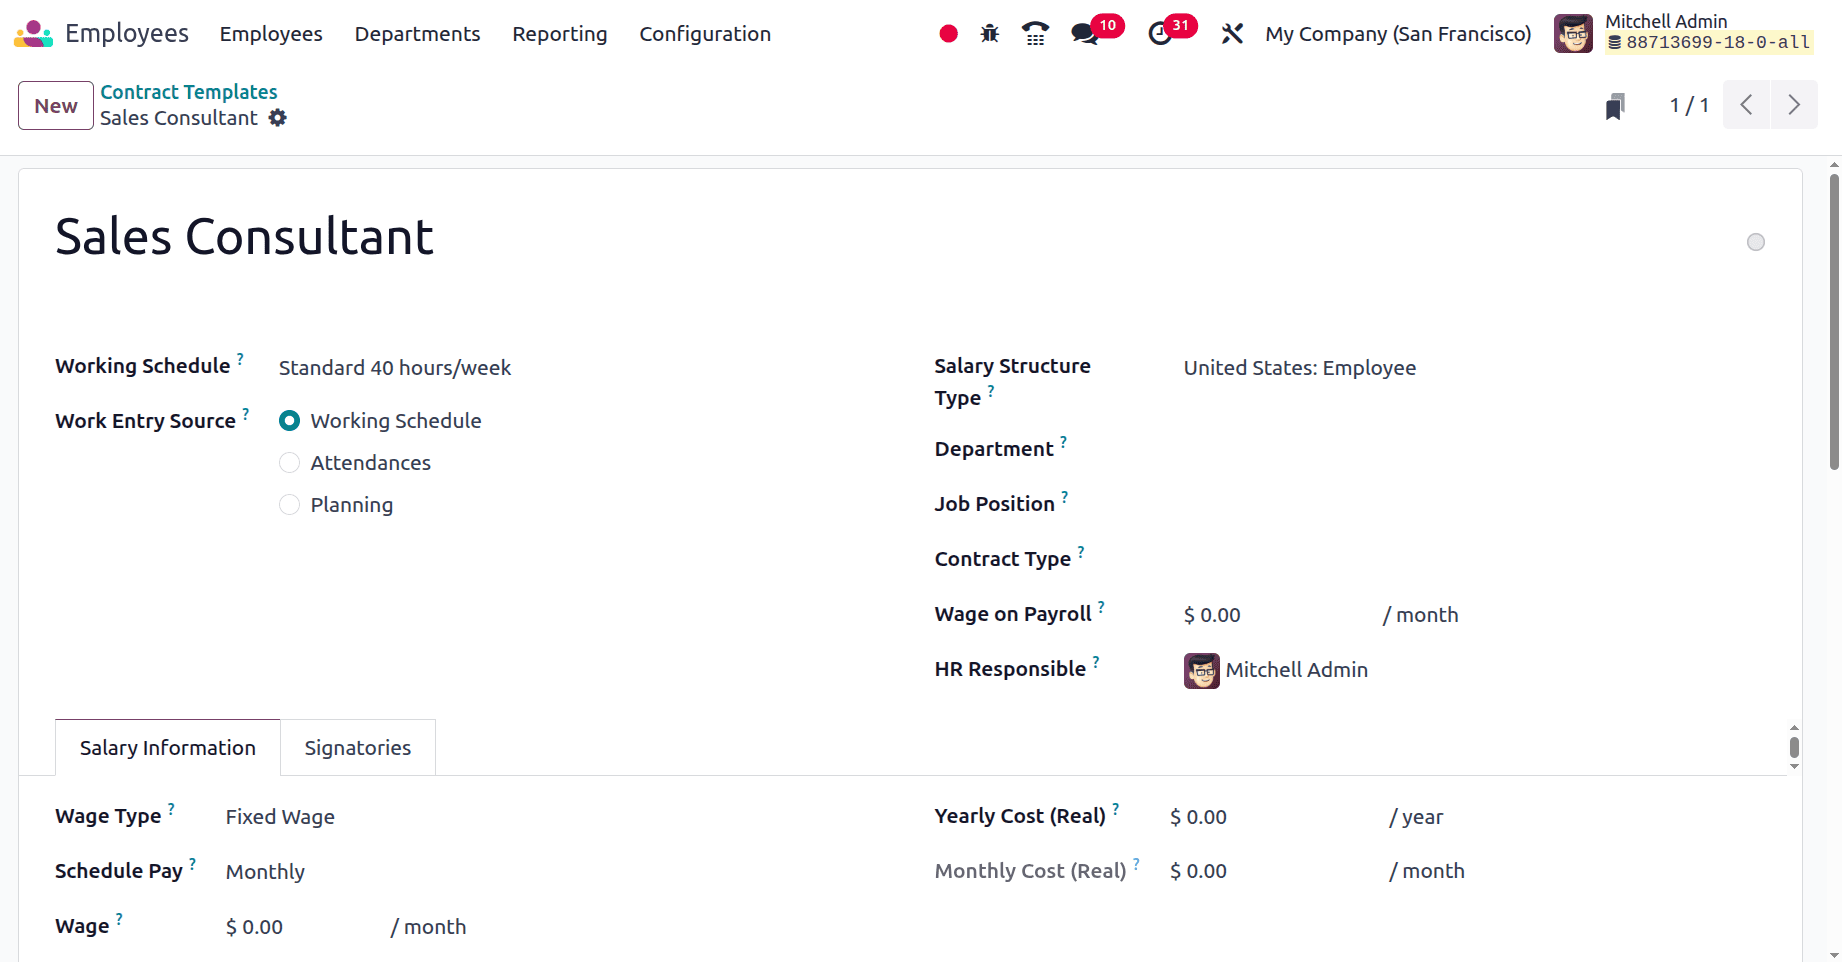Show help for Wage Type question mark
The image size is (1842, 962).
171,808
